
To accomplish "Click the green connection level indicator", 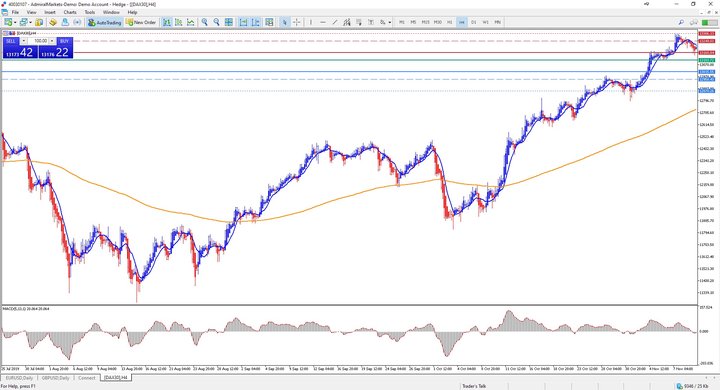I will (x=709, y=22).
